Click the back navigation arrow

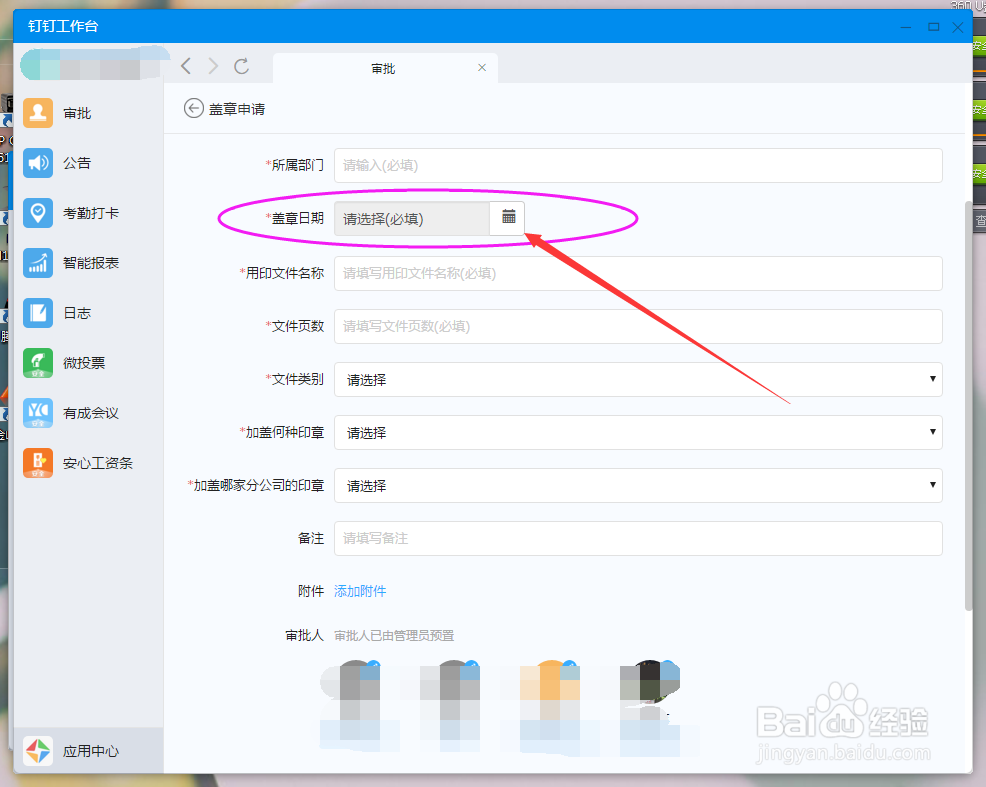[185, 66]
